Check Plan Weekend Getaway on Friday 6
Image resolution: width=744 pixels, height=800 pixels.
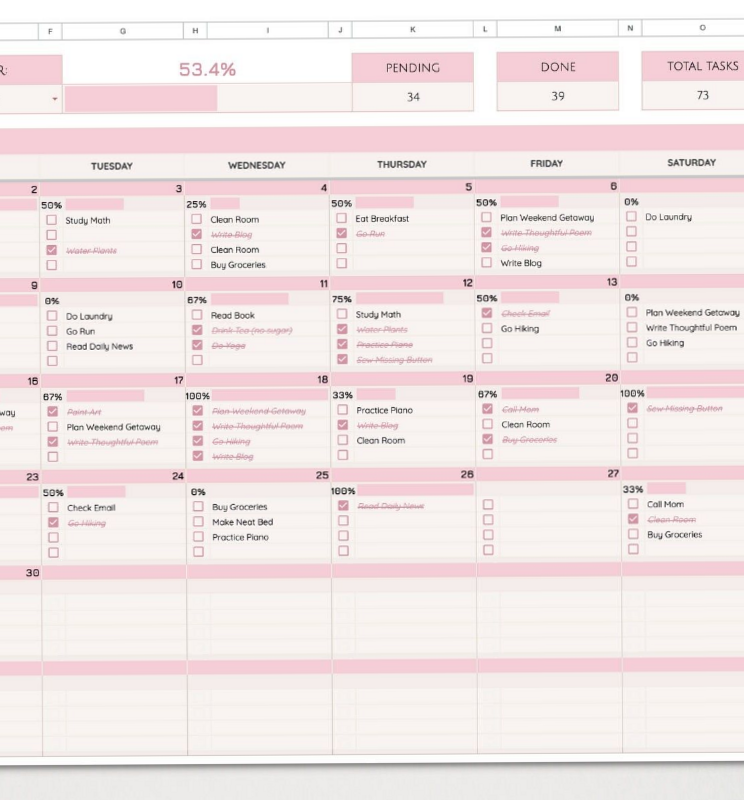coord(486,217)
